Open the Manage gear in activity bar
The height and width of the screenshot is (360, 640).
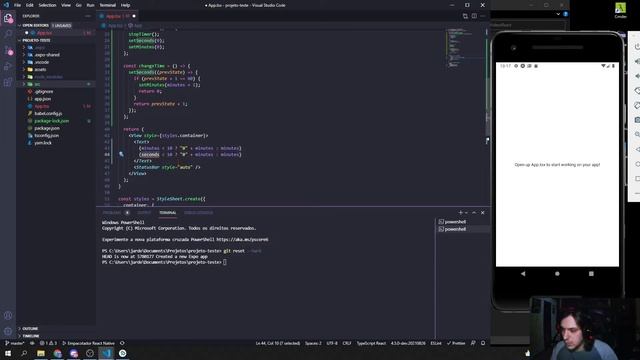click(x=8, y=331)
